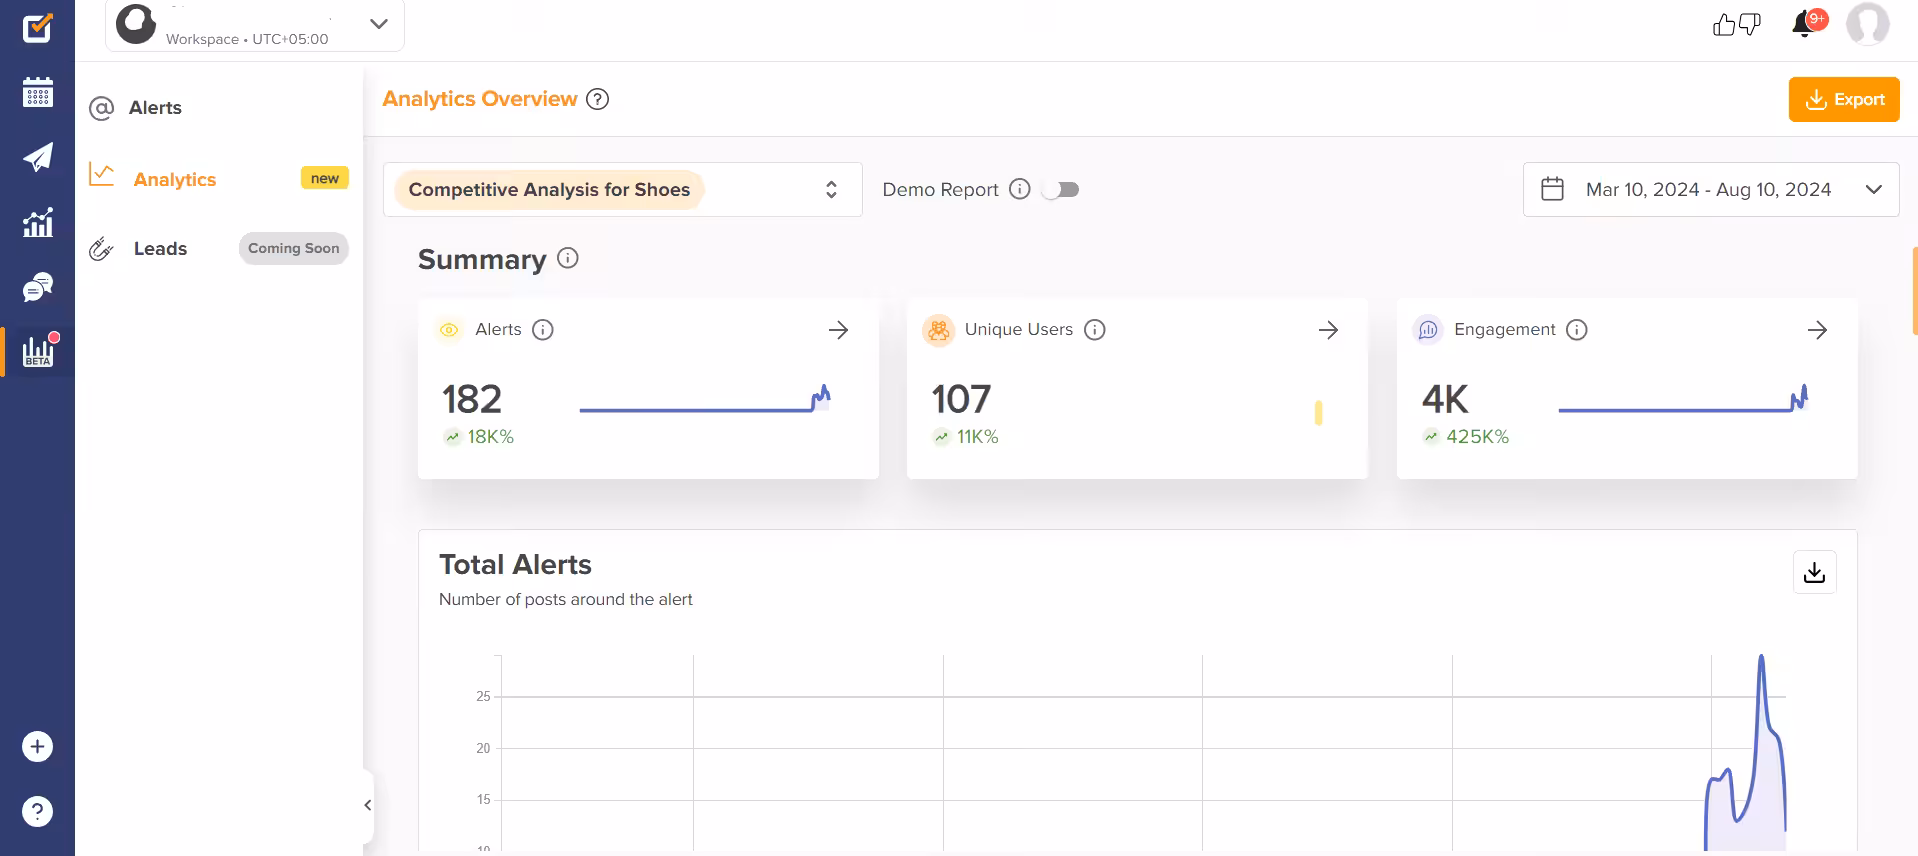Open the chat bubbles inbox icon
The width and height of the screenshot is (1918, 856).
pyautogui.click(x=37, y=287)
